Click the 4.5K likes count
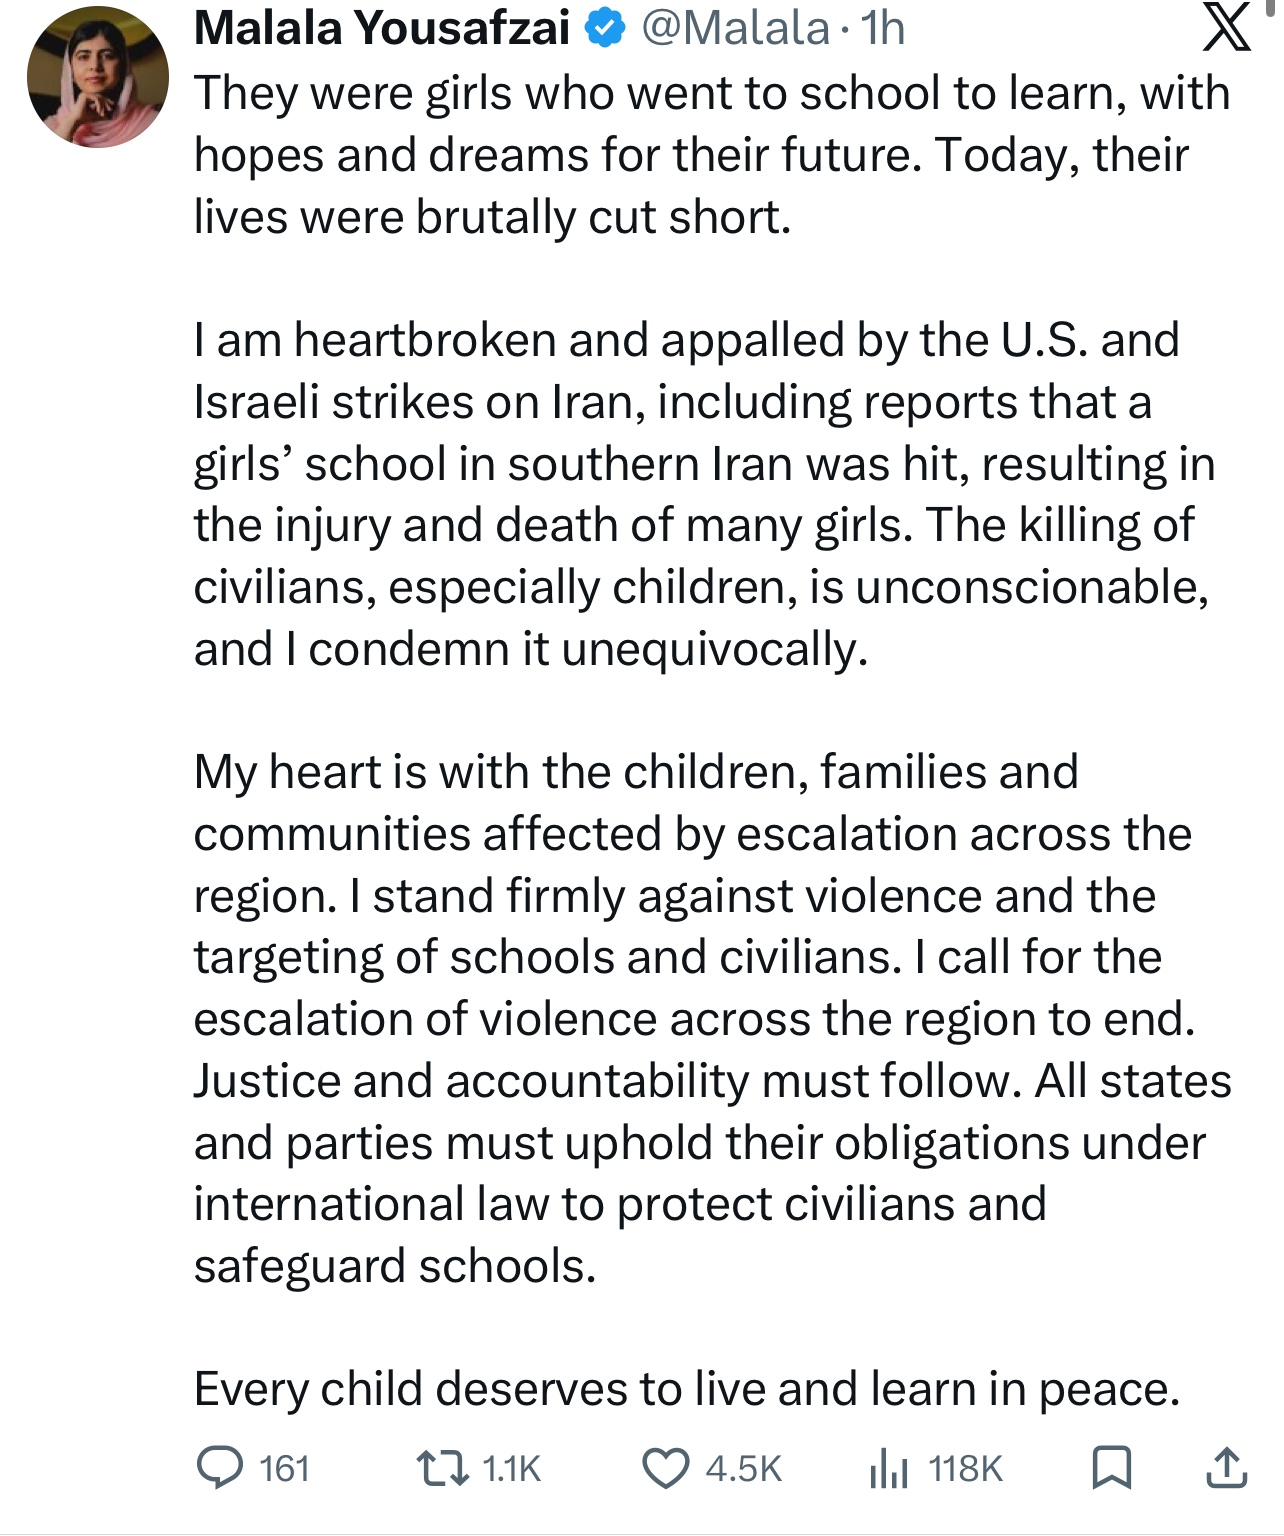The width and height of the screenshot is (1284, 1536). 743,1468
